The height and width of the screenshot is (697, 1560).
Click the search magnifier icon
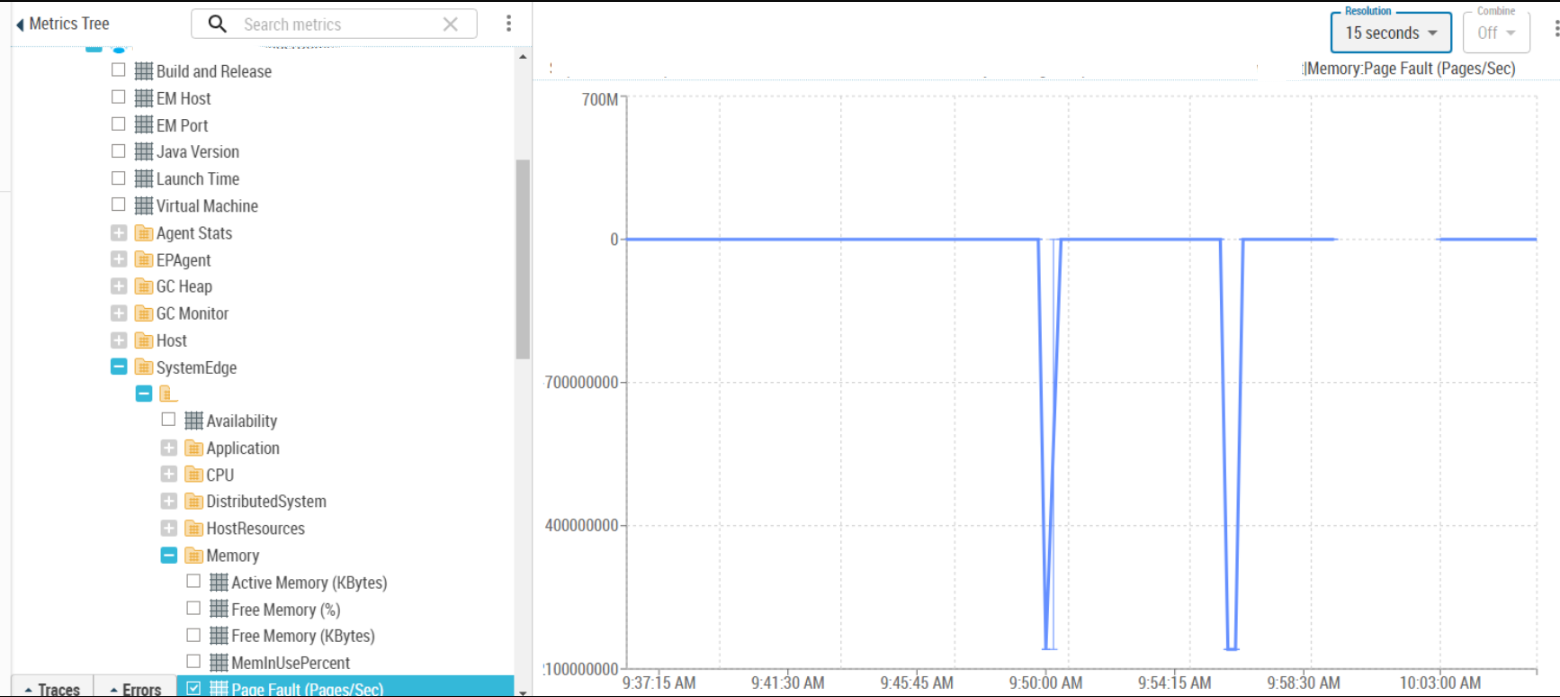point(217,24)
